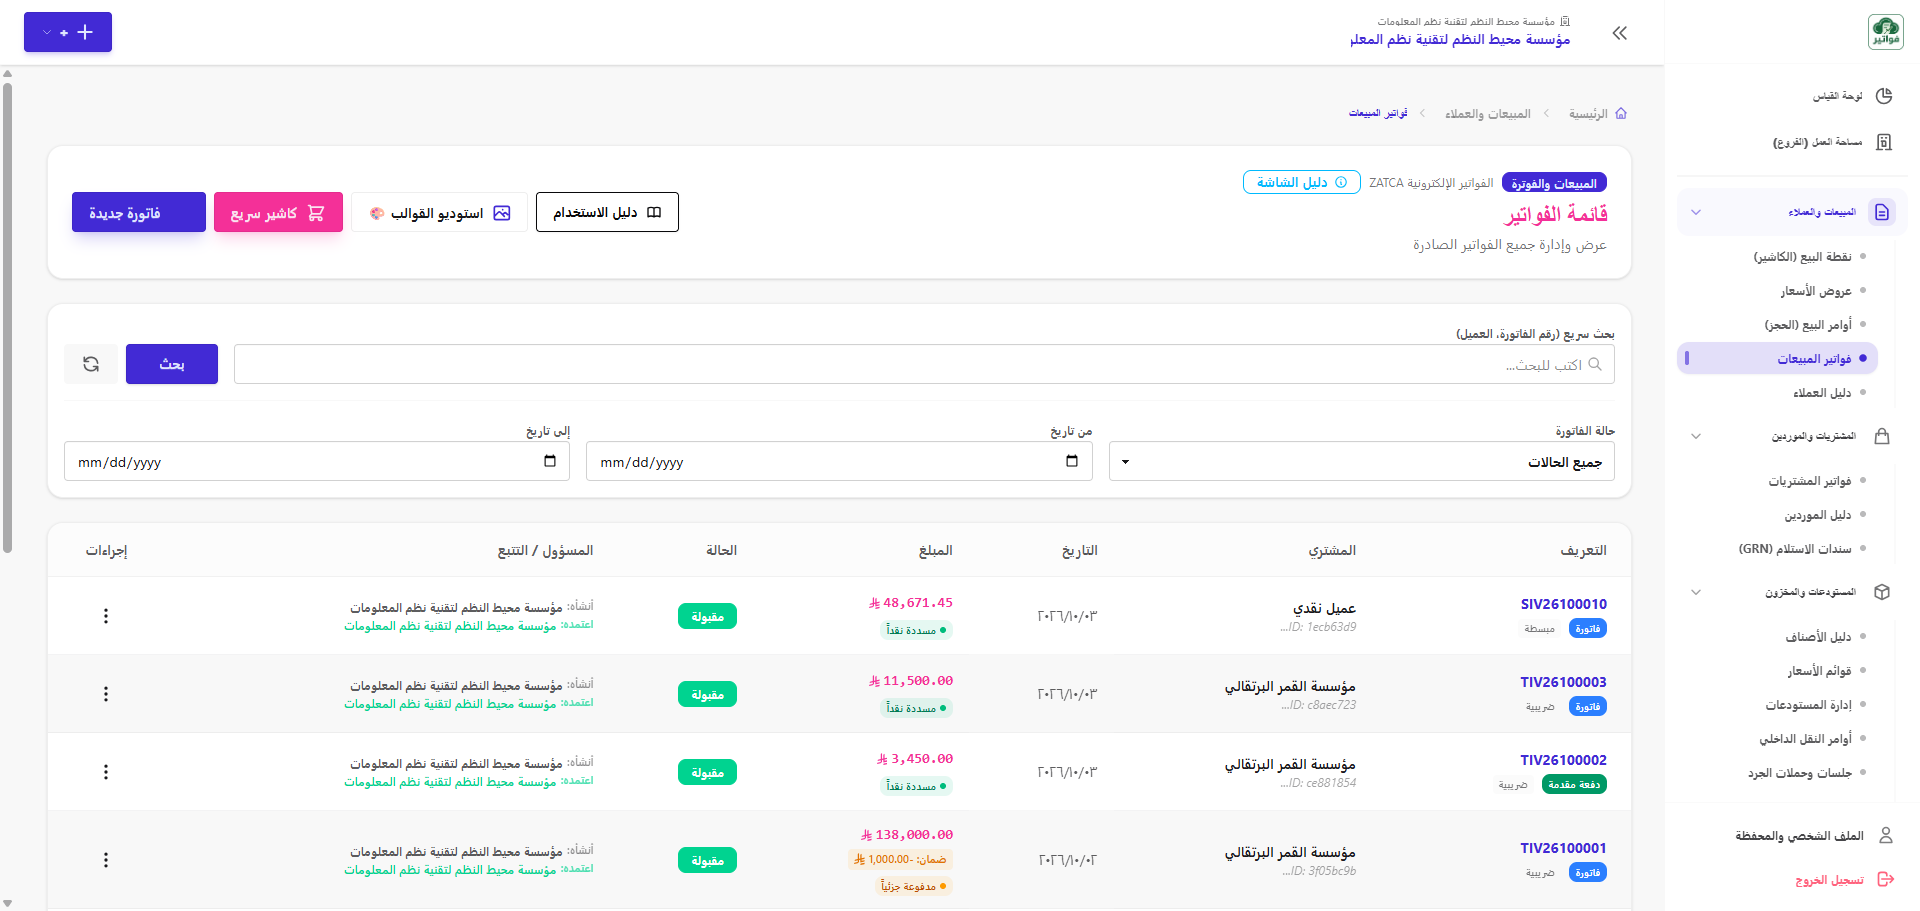Open actions menu for invoice TIV26100001

[x=106, y=860]
